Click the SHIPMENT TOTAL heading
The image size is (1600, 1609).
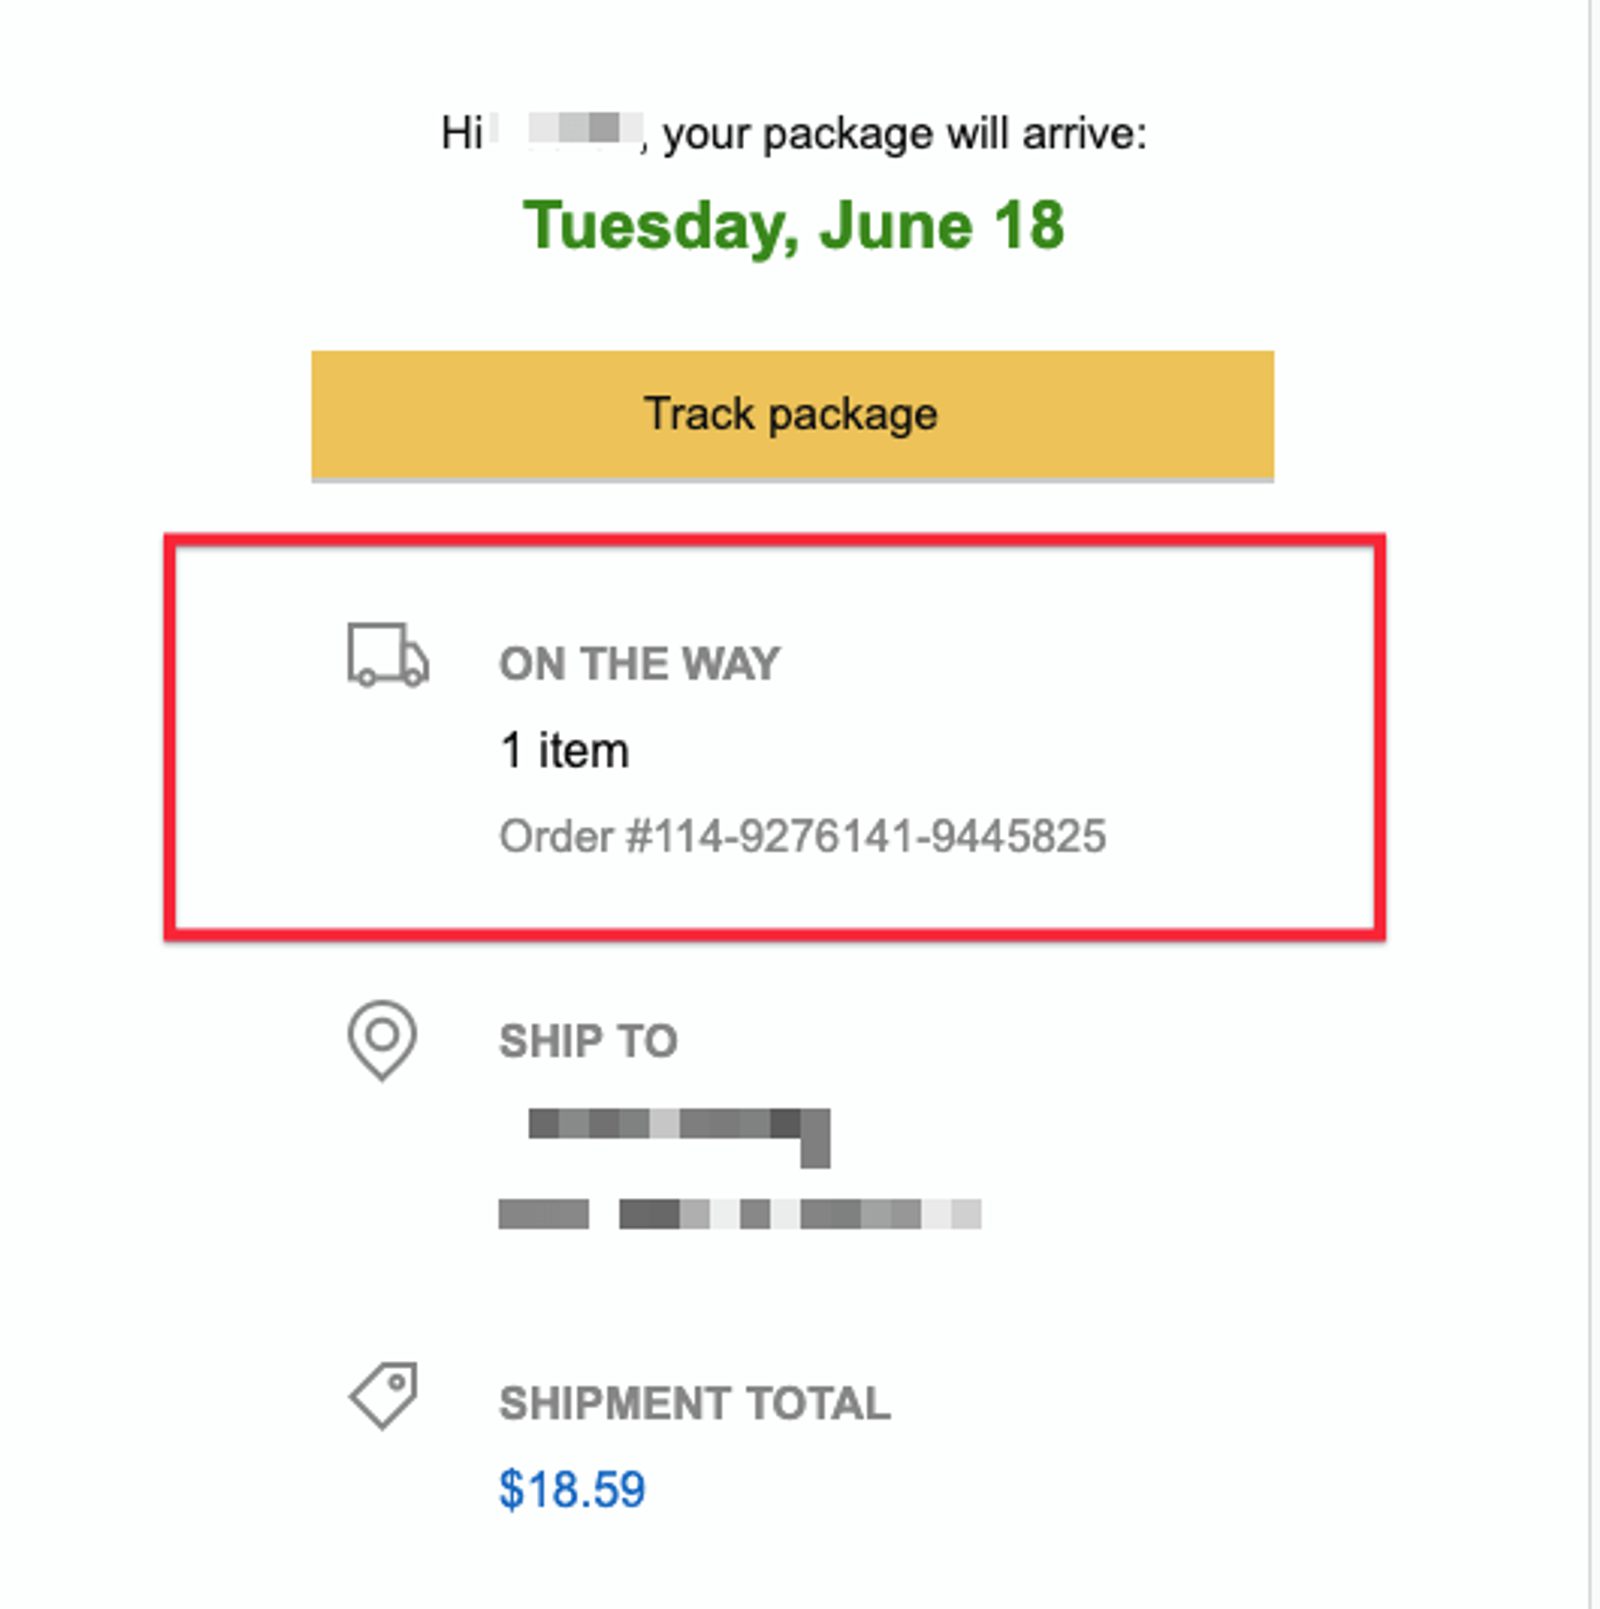tap(694, 1403)
